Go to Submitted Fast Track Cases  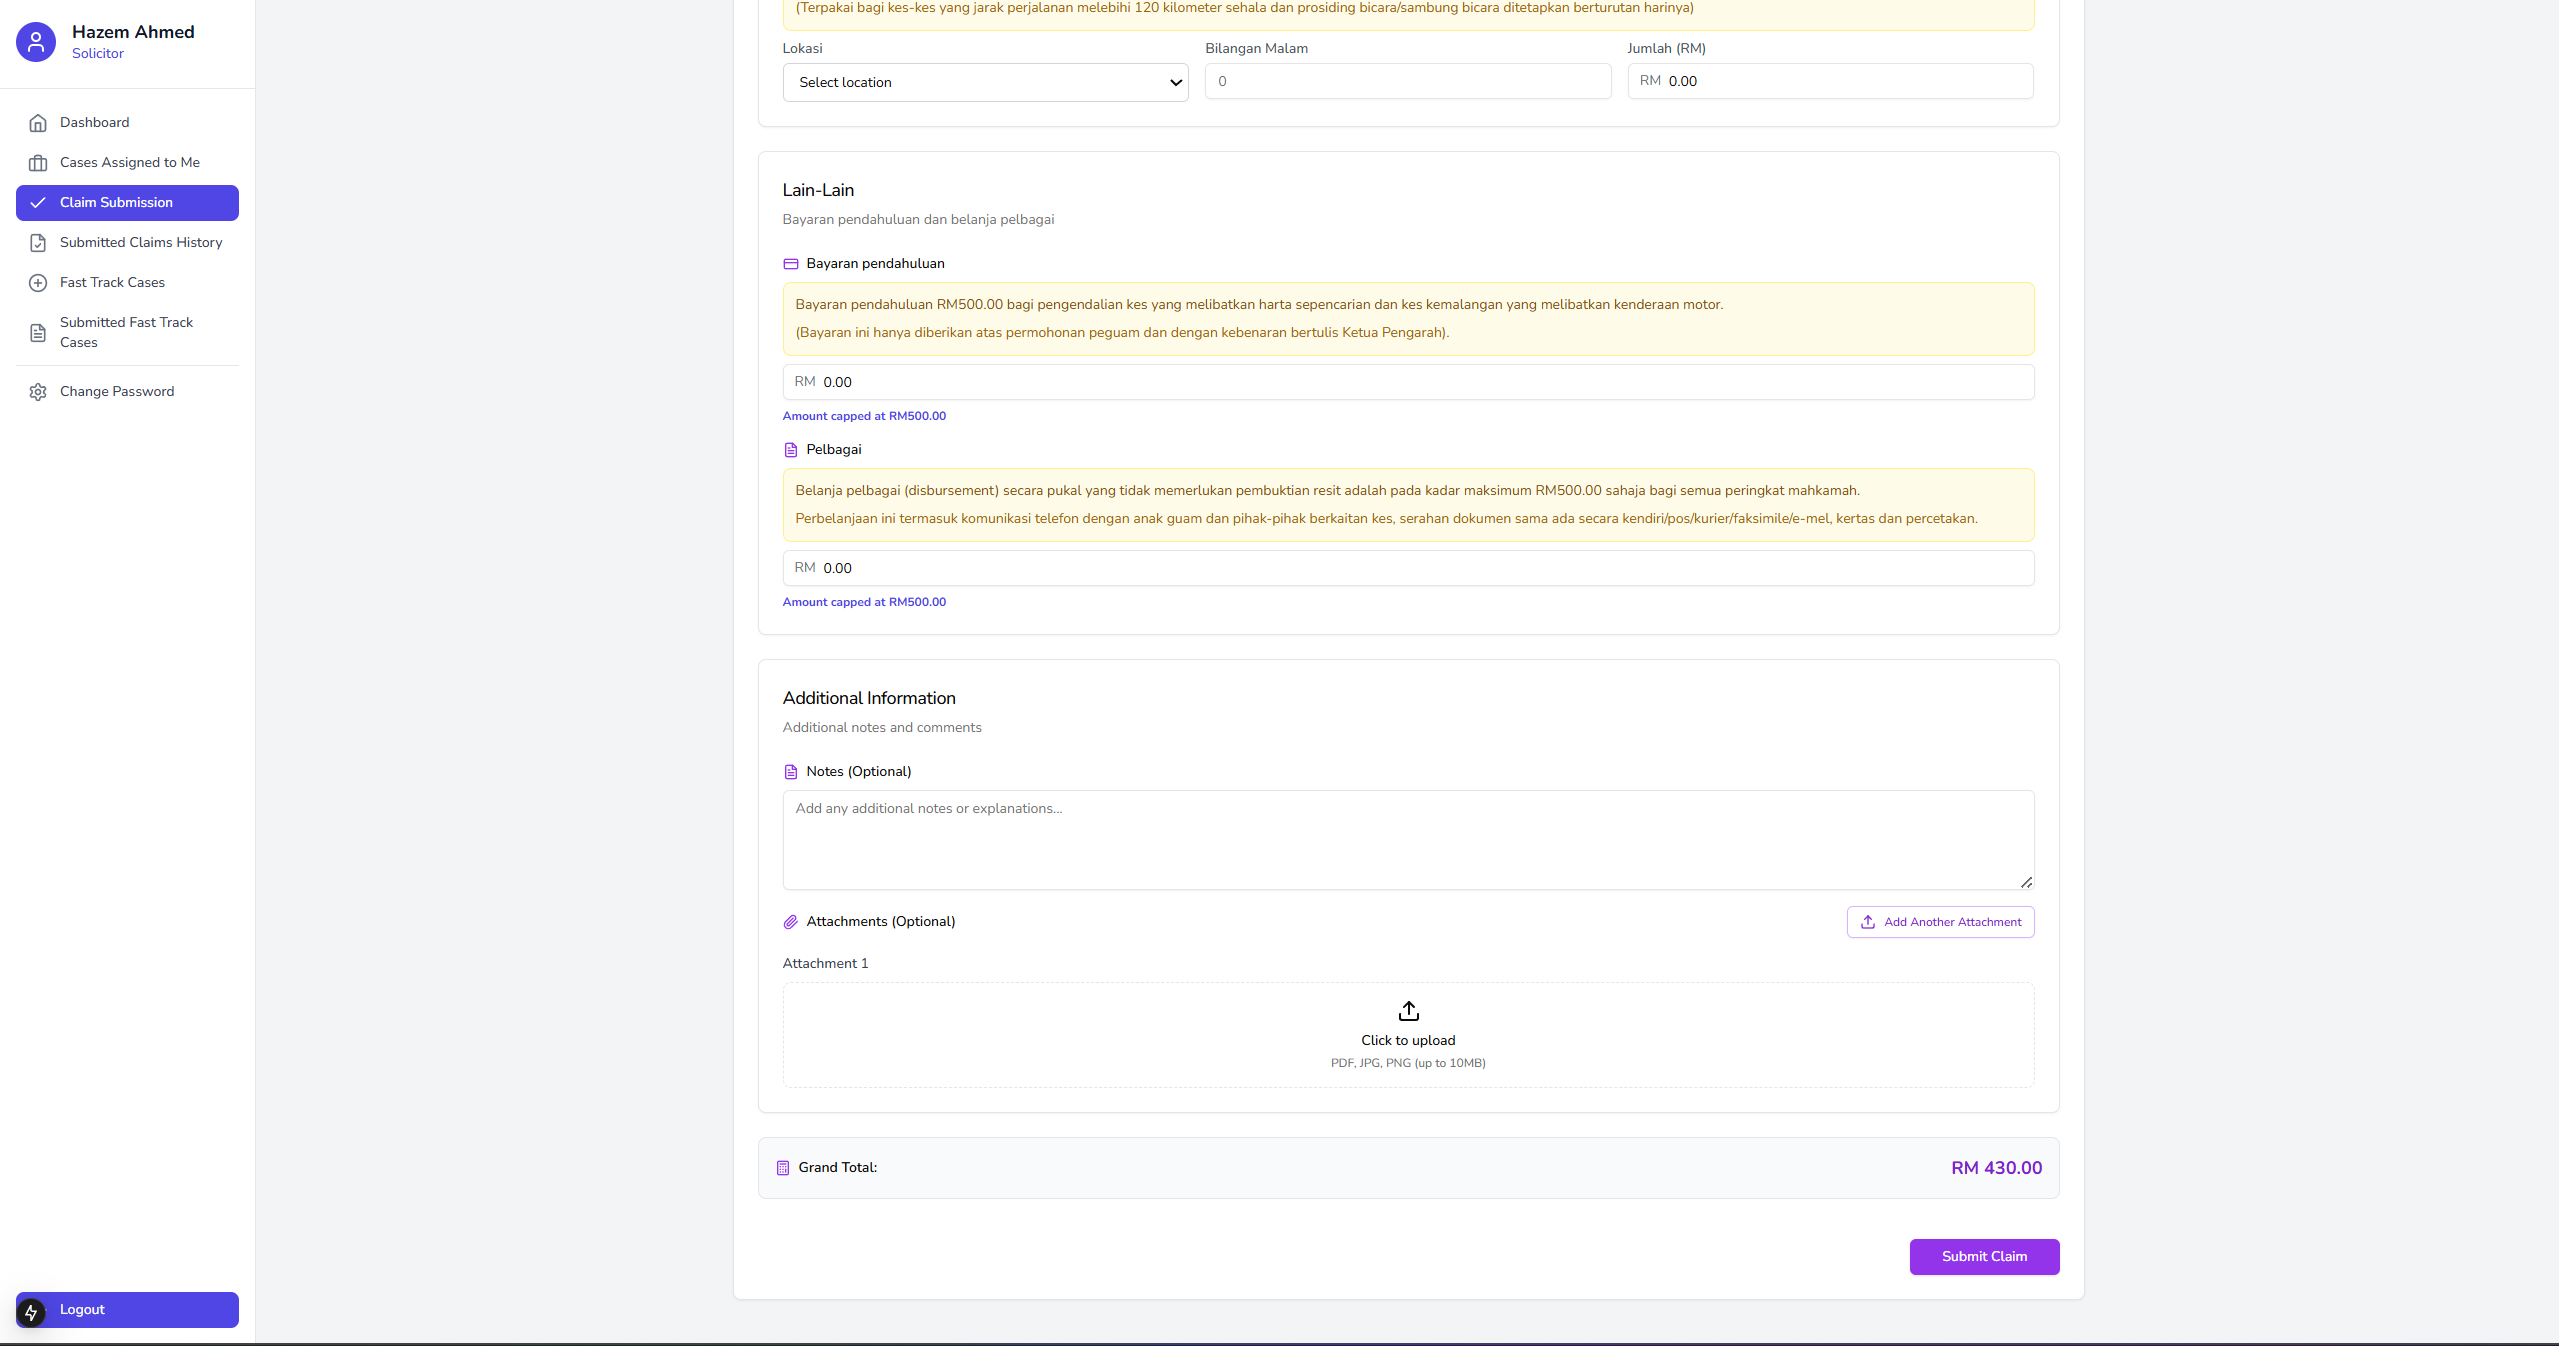(126, 332)
